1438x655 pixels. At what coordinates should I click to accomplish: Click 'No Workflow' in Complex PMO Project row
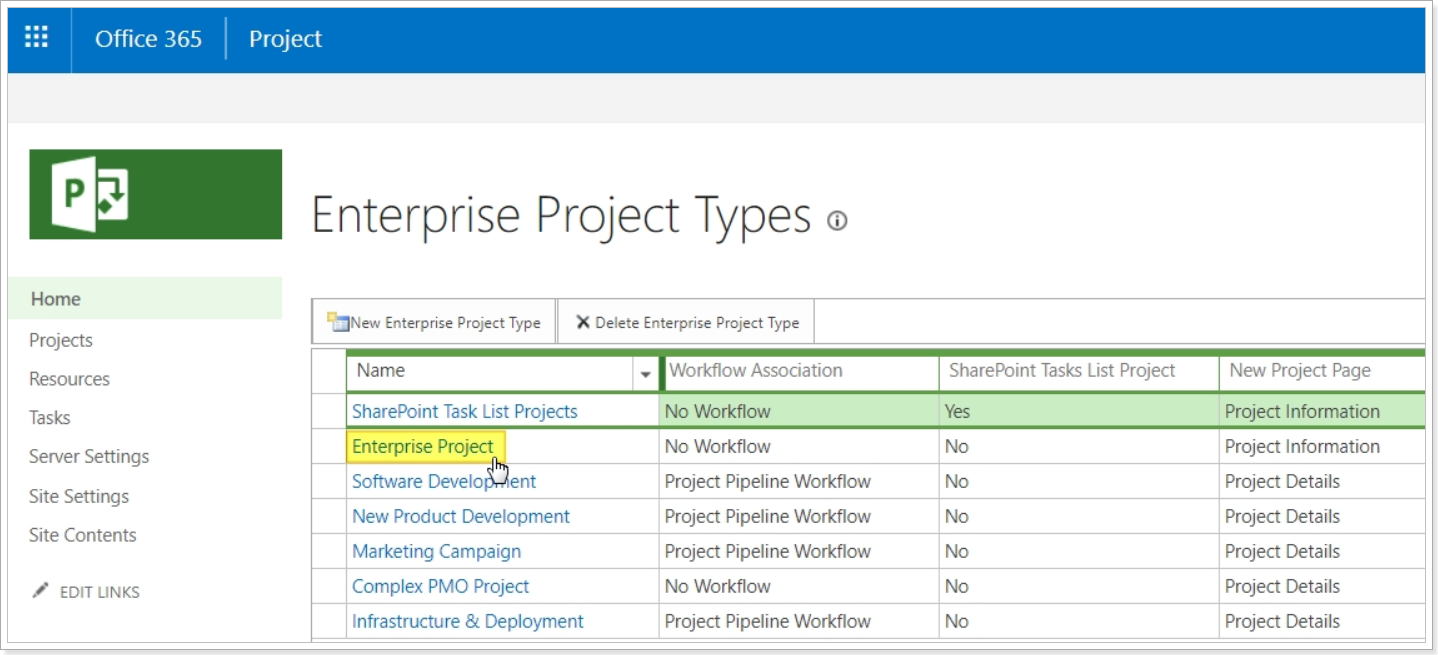click(718, 586)
